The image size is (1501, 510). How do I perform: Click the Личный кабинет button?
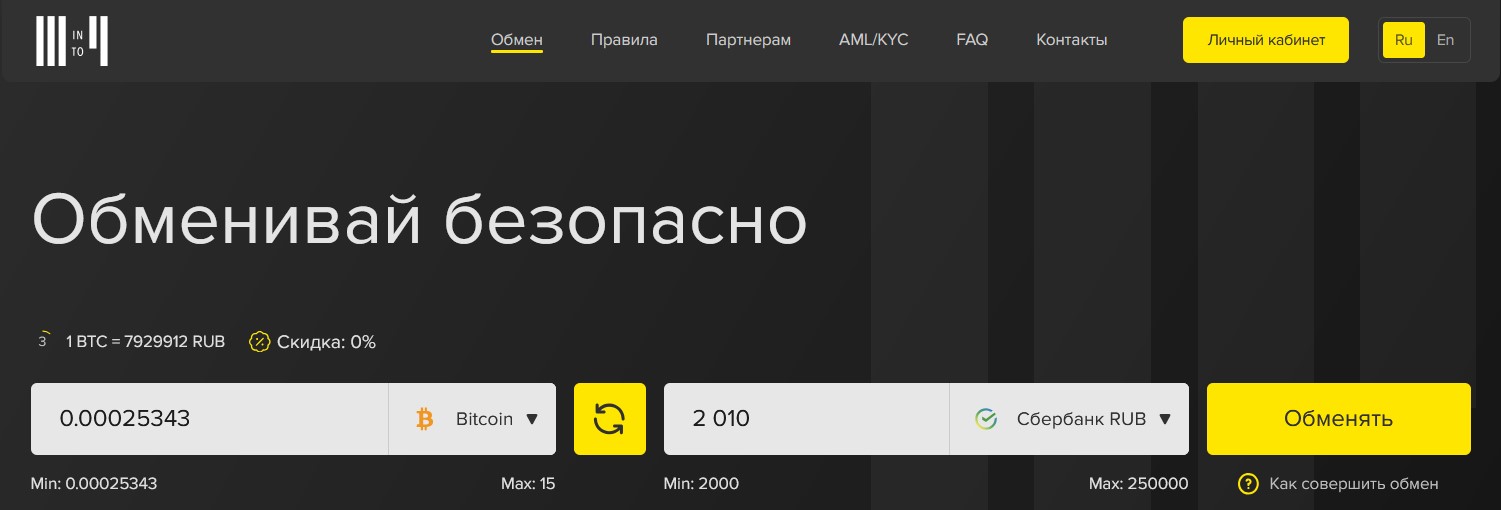[1266, 40]
